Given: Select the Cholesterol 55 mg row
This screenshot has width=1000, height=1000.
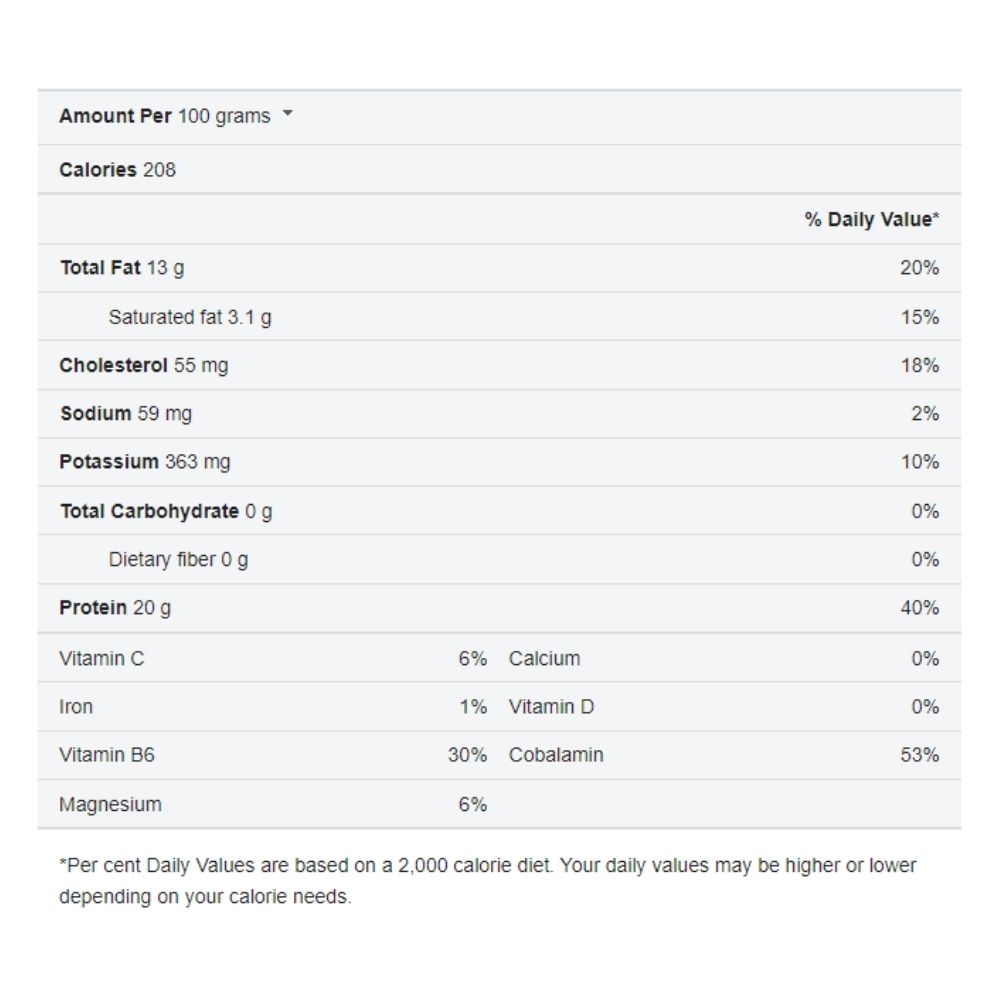Looking at the screenshot, I should pyautogui.click(x=143, y=365).
